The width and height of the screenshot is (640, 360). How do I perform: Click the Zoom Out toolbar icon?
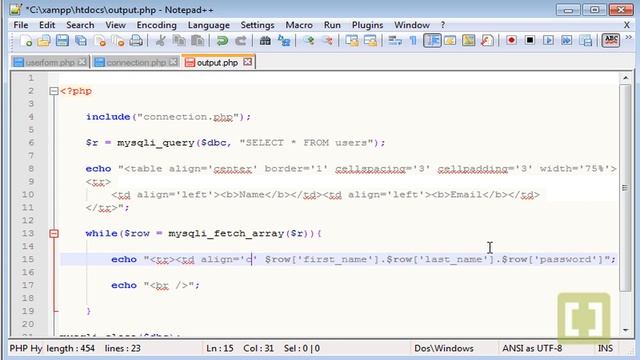pos(327,40)
